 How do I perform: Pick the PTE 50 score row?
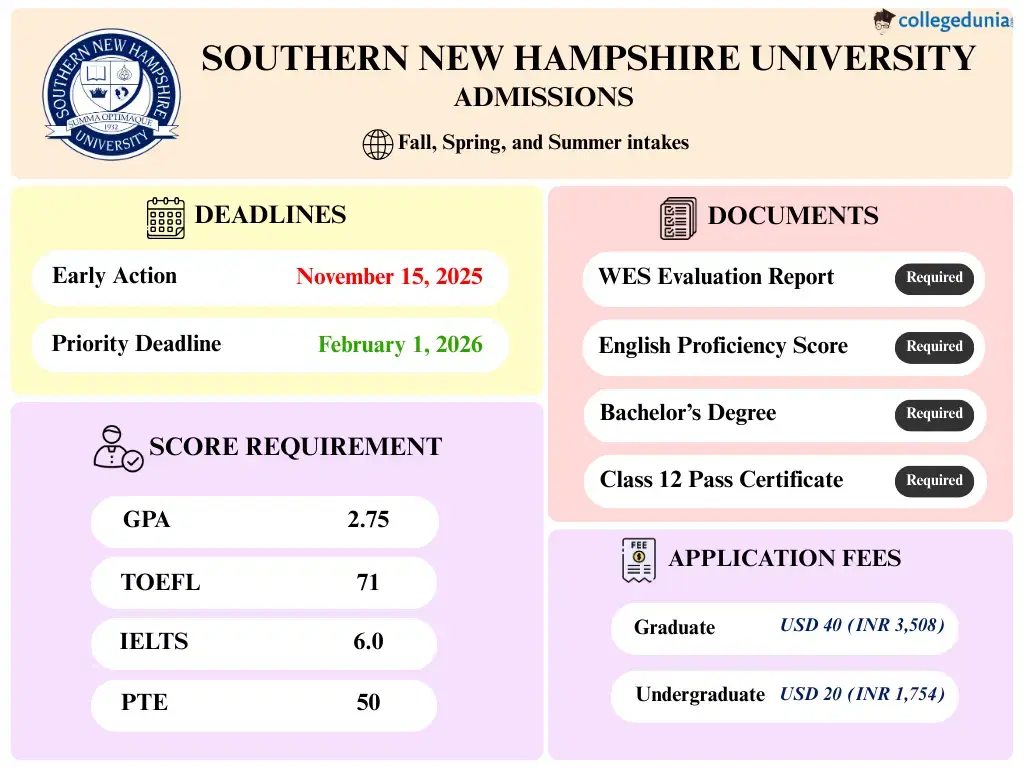coord(264,704)
